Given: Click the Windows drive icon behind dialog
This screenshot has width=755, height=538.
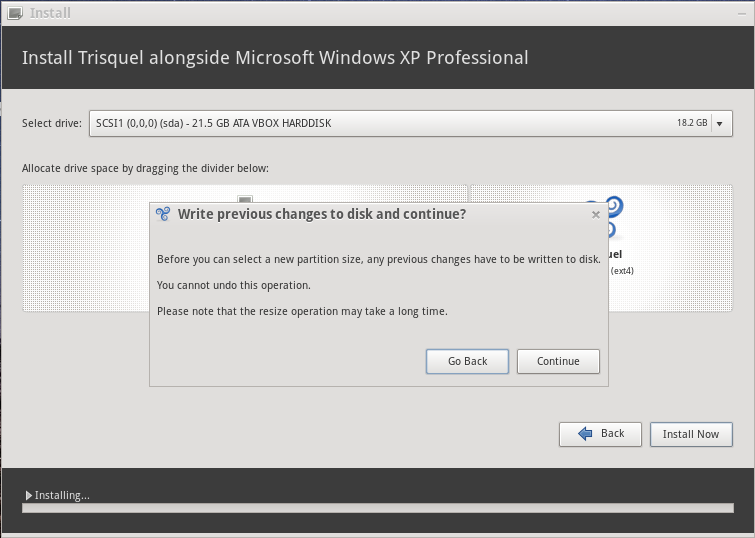Looking at the screenshot, I should (x=245, y=199).
